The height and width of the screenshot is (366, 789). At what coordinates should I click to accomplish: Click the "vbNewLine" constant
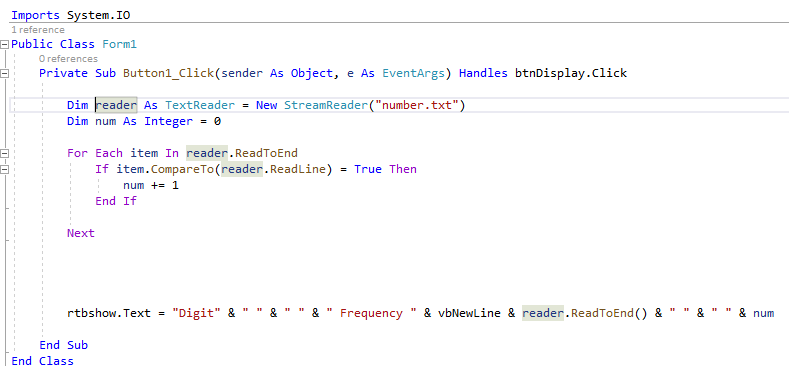469,313
